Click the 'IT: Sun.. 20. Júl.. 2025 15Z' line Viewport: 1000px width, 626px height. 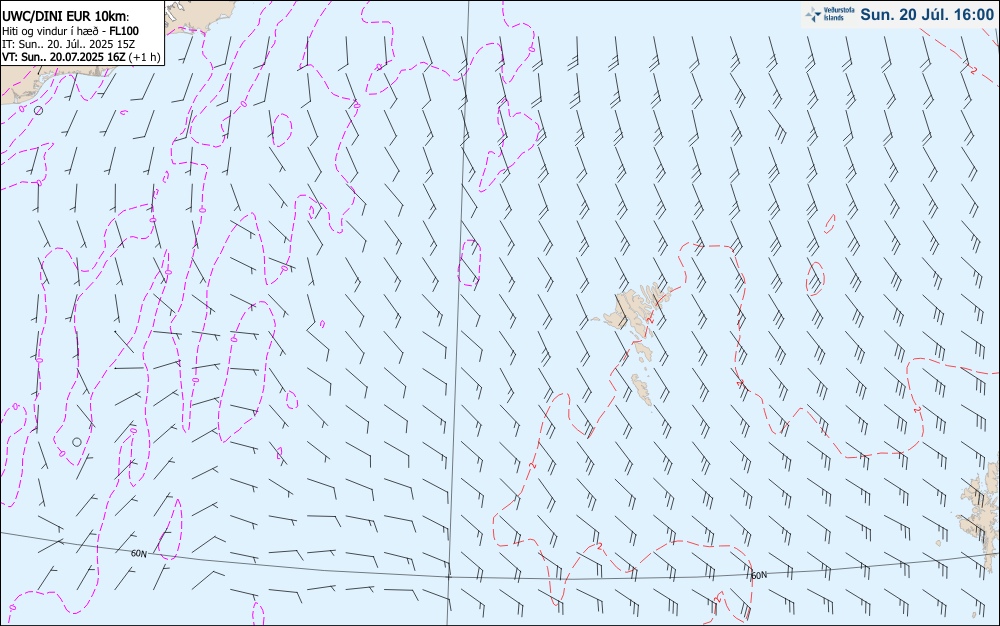click(x=69, y=44)
